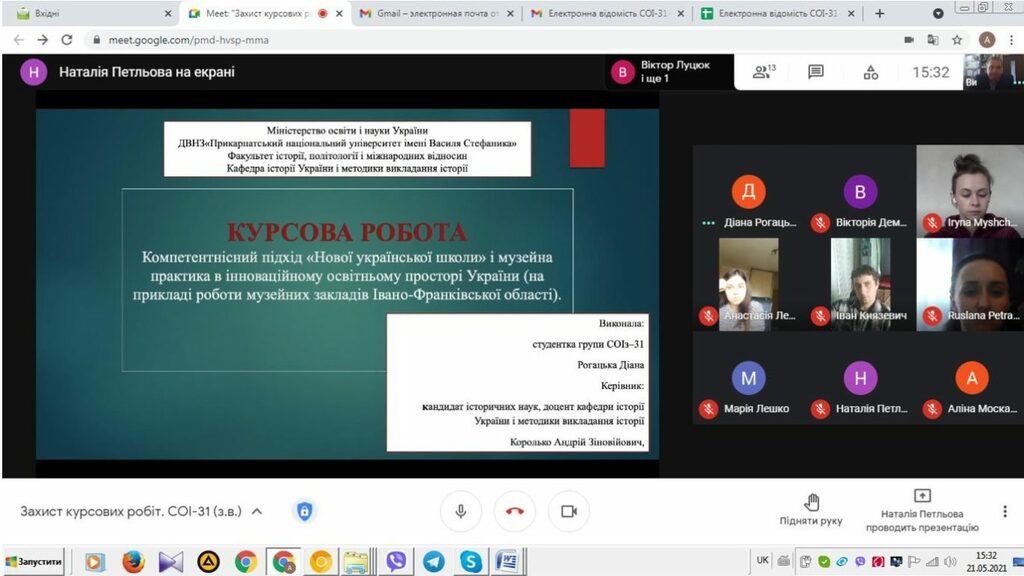Open Chrome's three-dot browser menu

tap(1011, 40)
